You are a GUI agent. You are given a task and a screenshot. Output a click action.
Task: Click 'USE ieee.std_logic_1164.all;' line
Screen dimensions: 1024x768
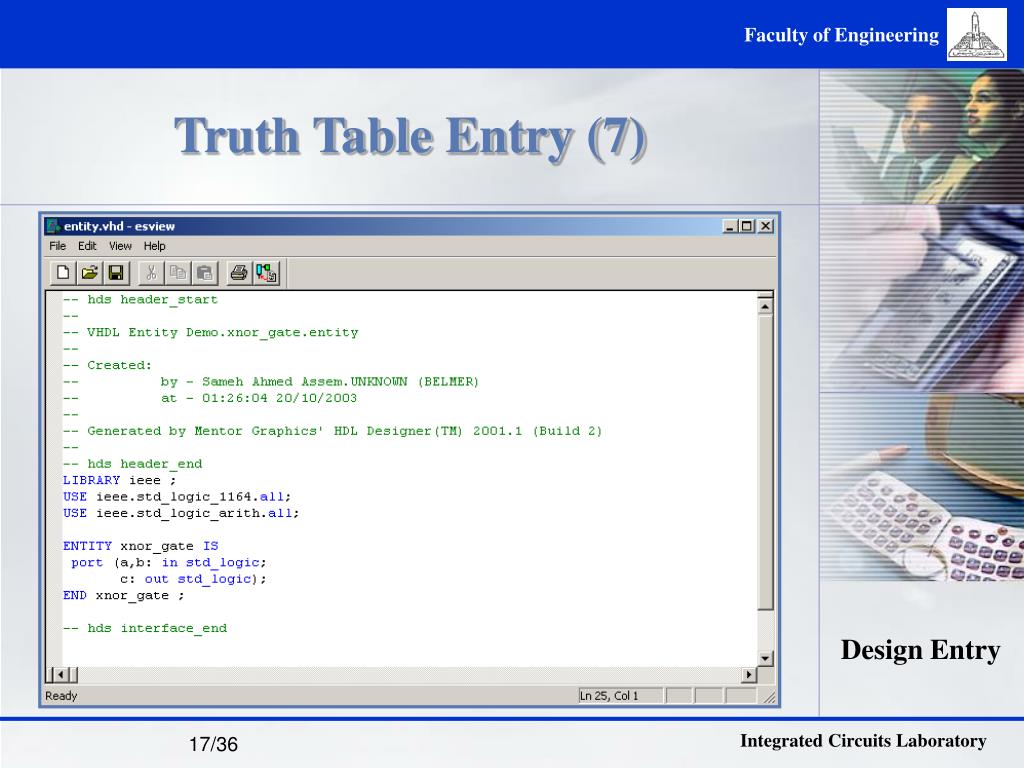(177, 496)
